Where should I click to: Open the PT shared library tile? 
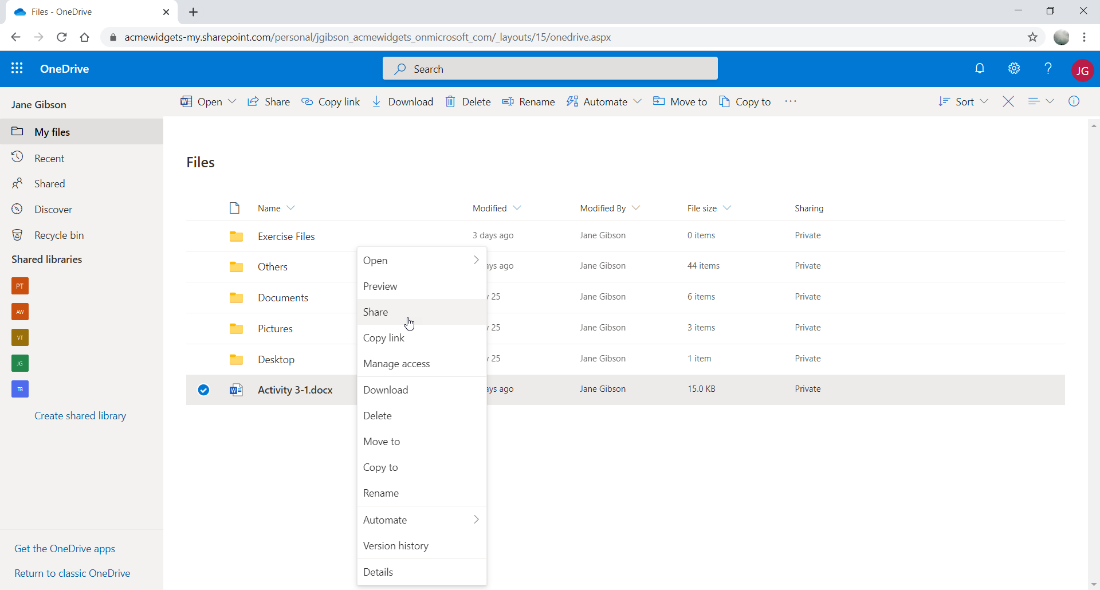(19, 285)
